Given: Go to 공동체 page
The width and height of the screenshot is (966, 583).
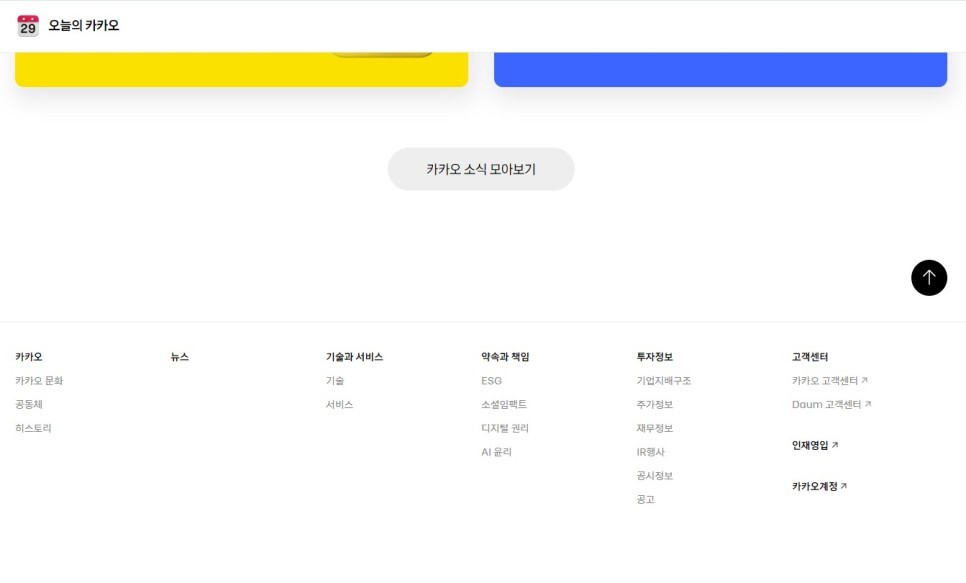Looking at the screenshot, I should pyautogui.click(x=29, y=404).
